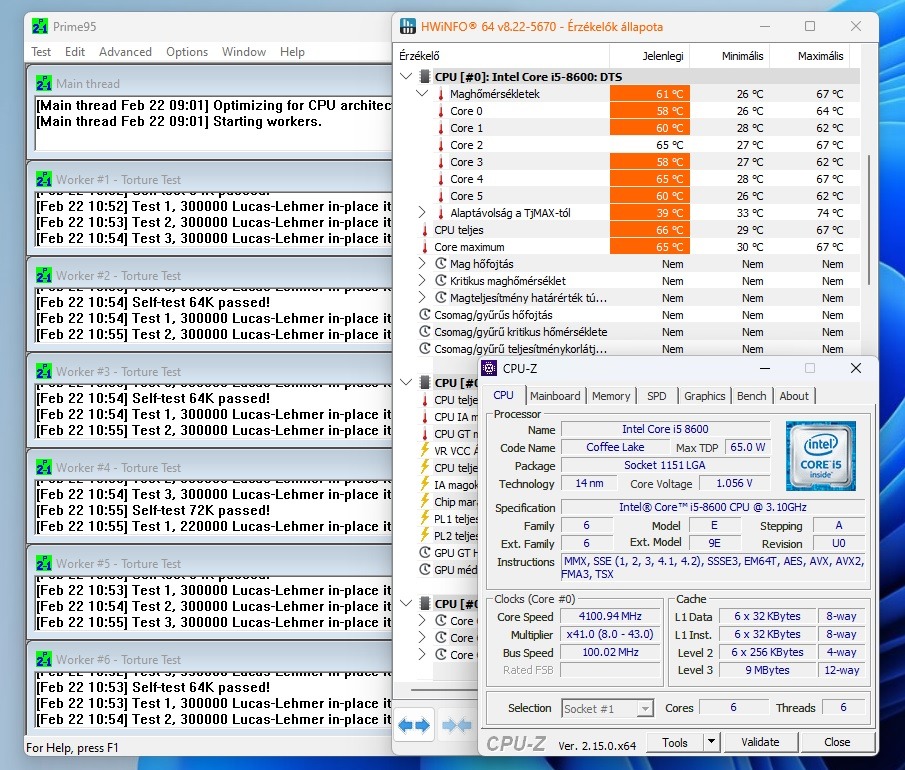Switch to the Bench tab in CPU-Z
The width and height of the screenshot is (905, 770).
(x=751, y=396)
